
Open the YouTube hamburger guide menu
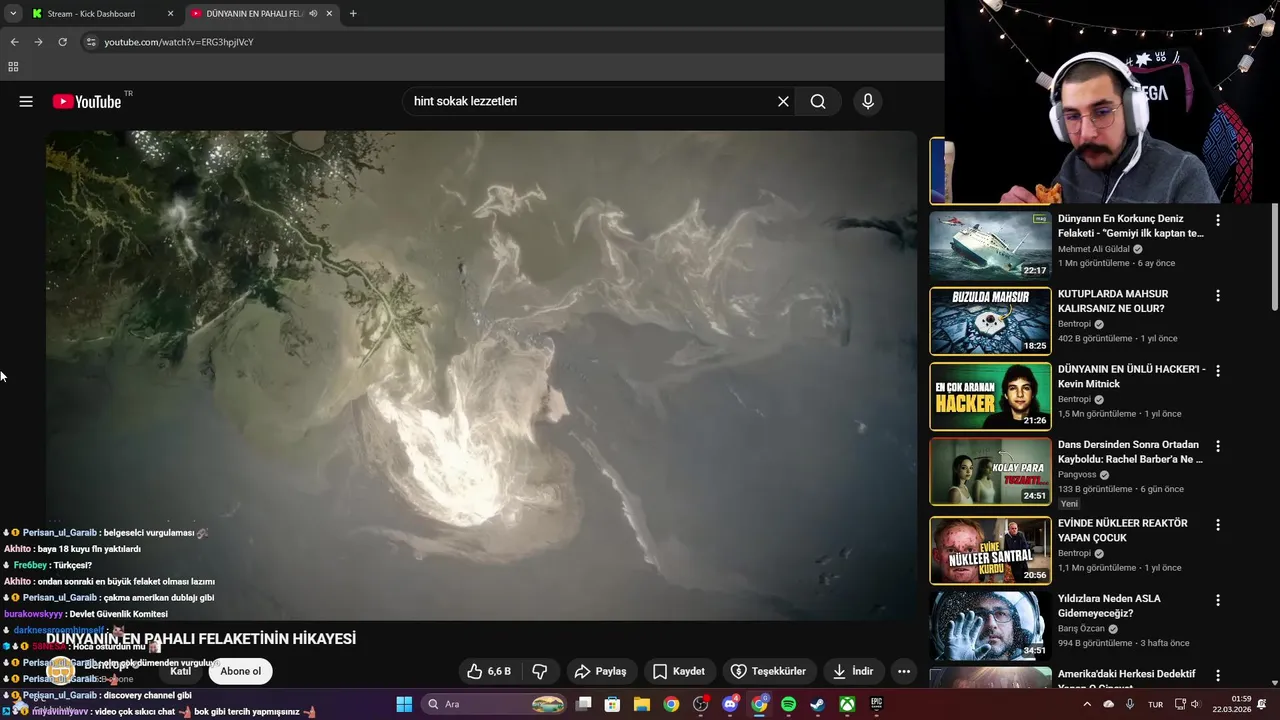tap(26, 101)
